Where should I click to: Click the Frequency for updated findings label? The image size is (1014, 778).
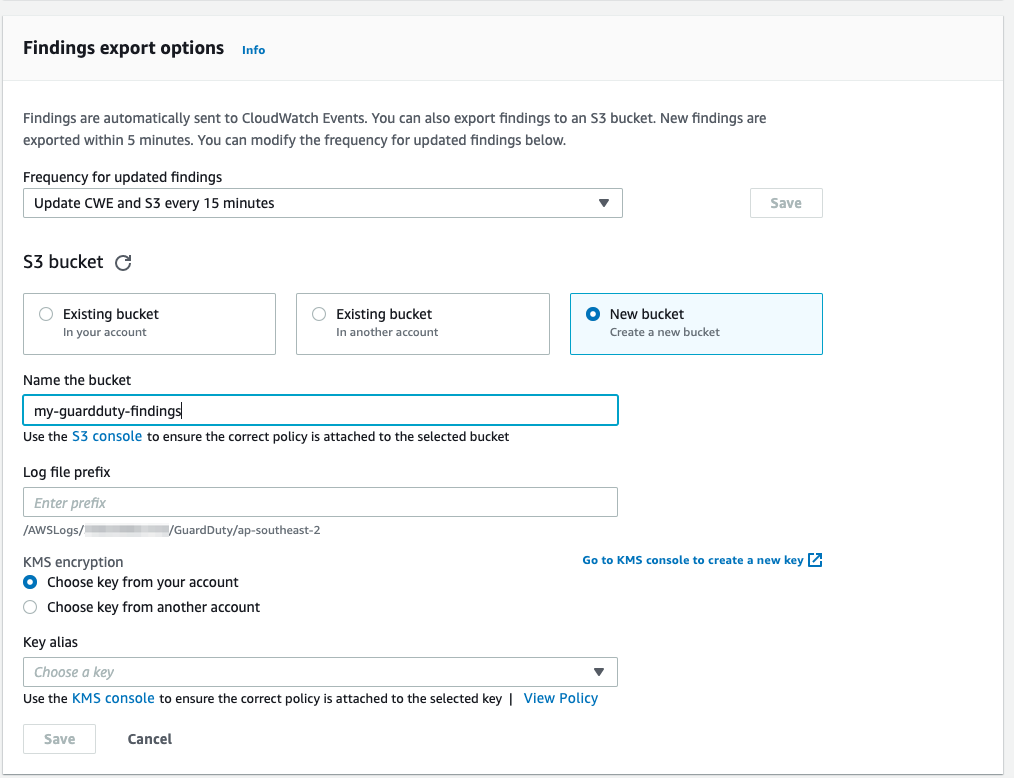[x=122, y=177]
